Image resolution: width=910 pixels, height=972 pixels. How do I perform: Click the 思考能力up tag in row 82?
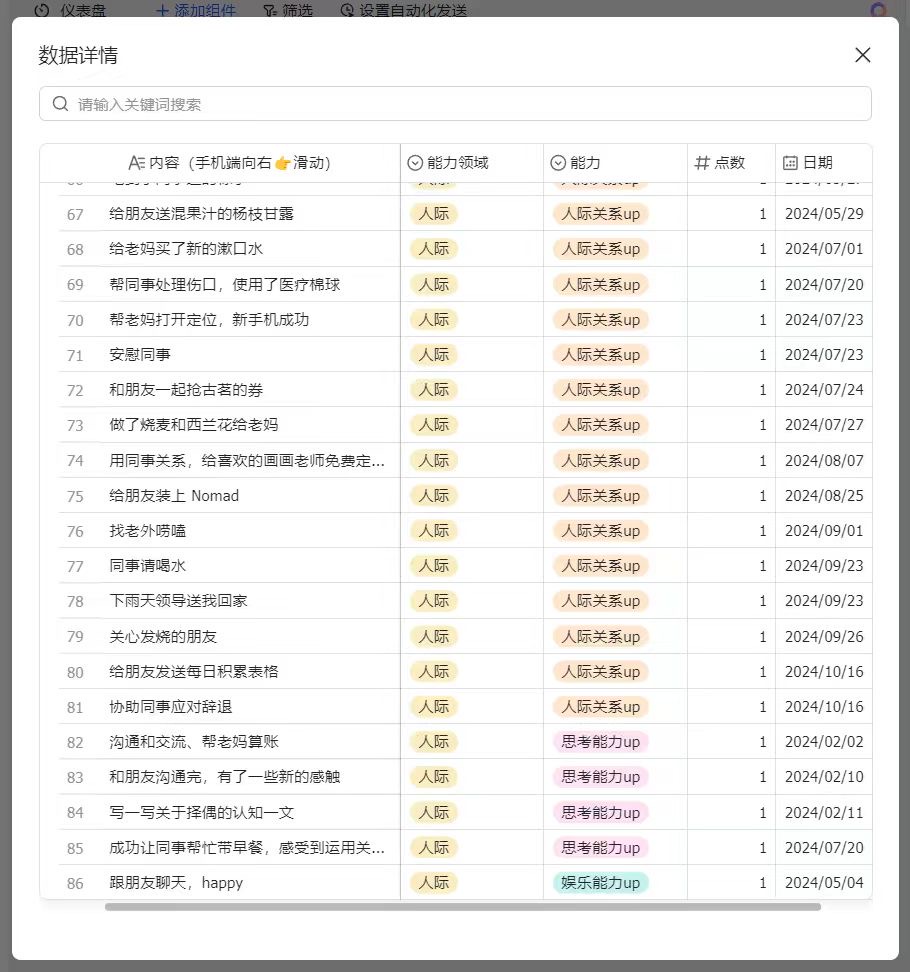[600, 742]
